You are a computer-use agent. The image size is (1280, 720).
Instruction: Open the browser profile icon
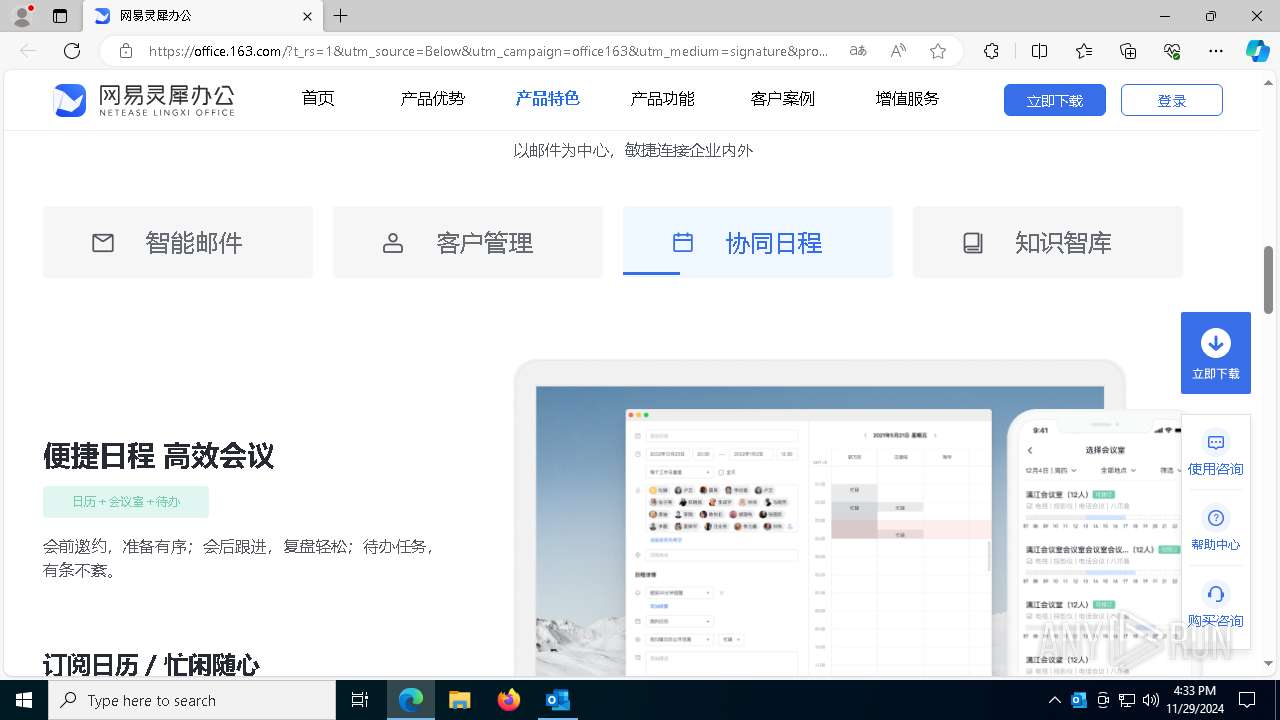(x=22, y=16)
